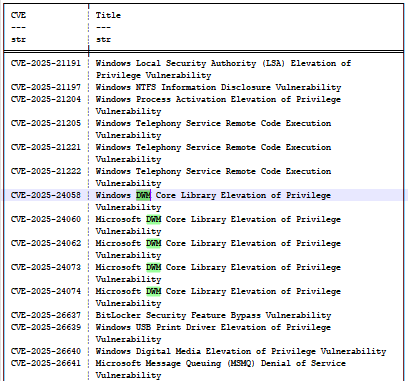
Task: Select cell CVE-2025-26637
Action: pyautogui.click(x=46, y=315)
